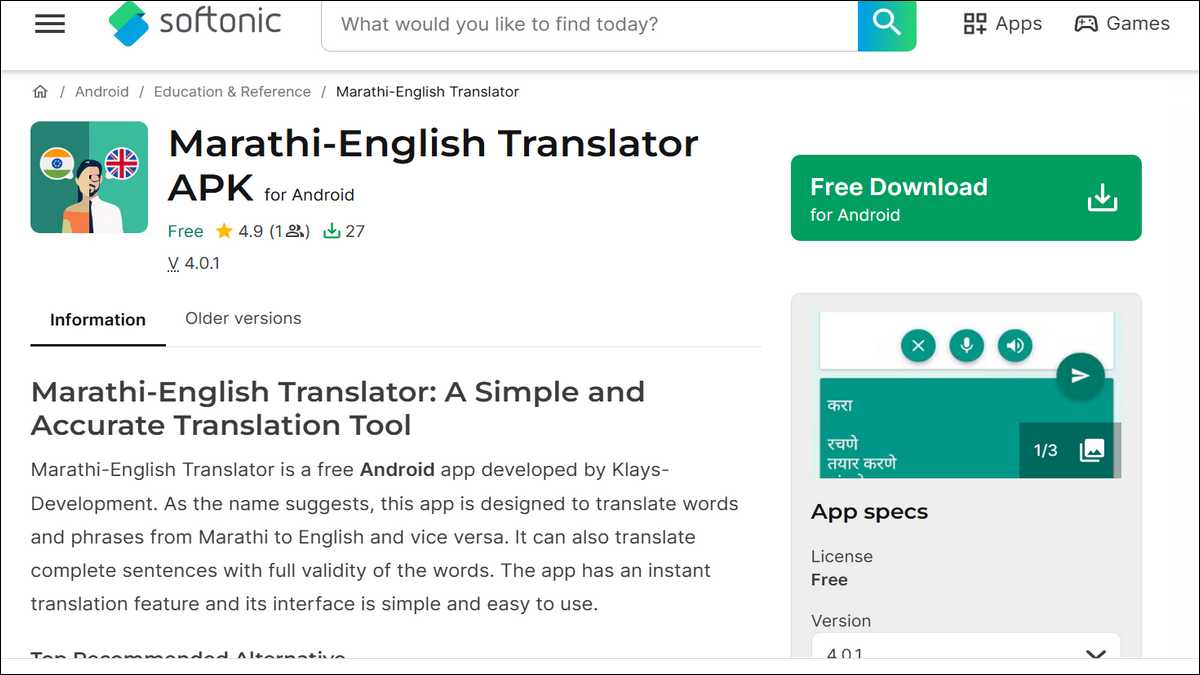Image resolution: width=1200 pixels, height=675 pixels.
Task: Click the search input field
Action: point(590,25)
